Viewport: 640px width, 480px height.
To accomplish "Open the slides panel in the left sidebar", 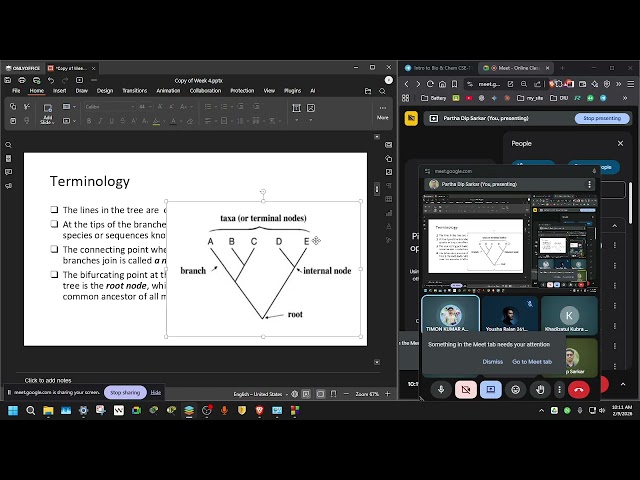I will pyautogui.click(x=9, y=158).
